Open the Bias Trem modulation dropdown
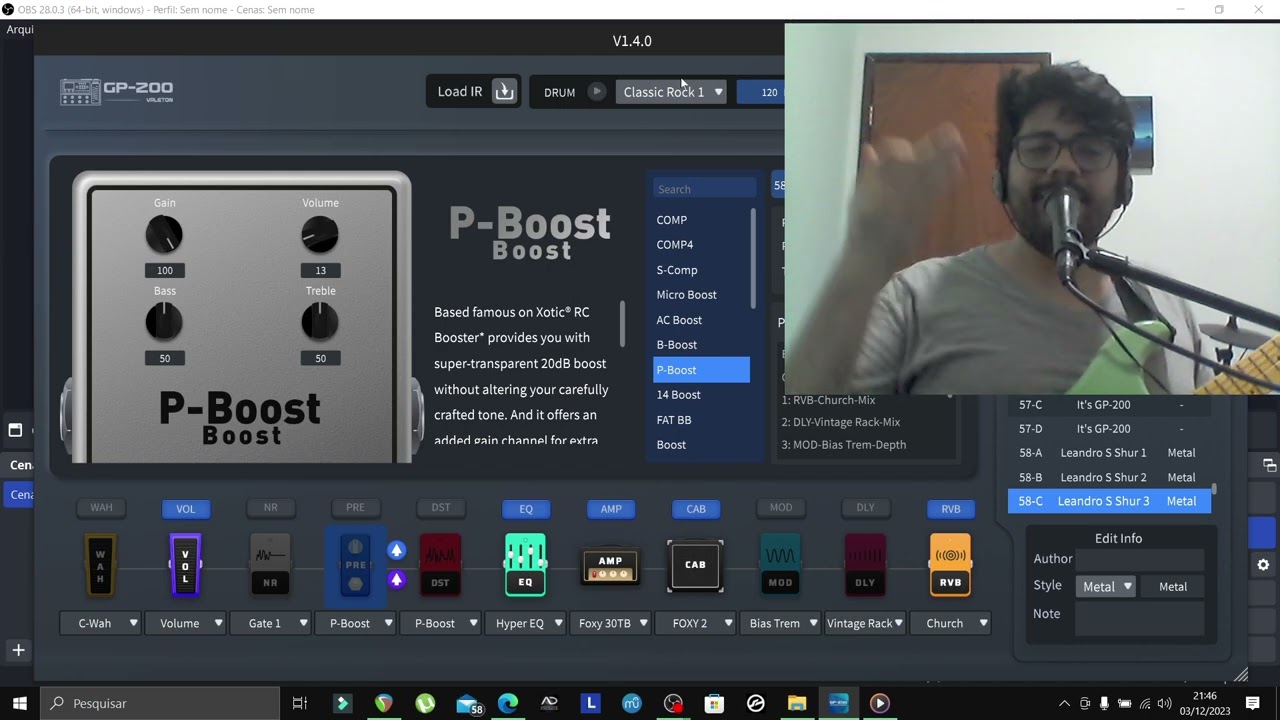The image size is (1280, 720). pos(780,623)
